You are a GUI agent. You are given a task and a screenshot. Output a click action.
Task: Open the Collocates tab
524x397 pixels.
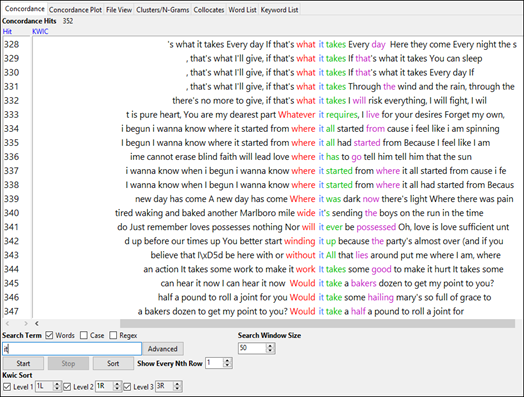[x=209, y=10]
